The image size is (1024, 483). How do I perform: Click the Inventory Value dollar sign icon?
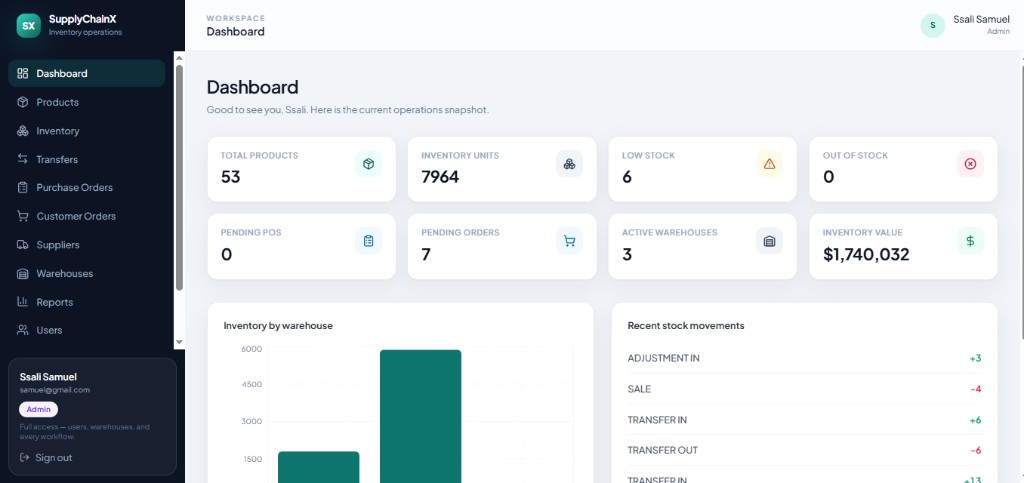coord(970,241)
